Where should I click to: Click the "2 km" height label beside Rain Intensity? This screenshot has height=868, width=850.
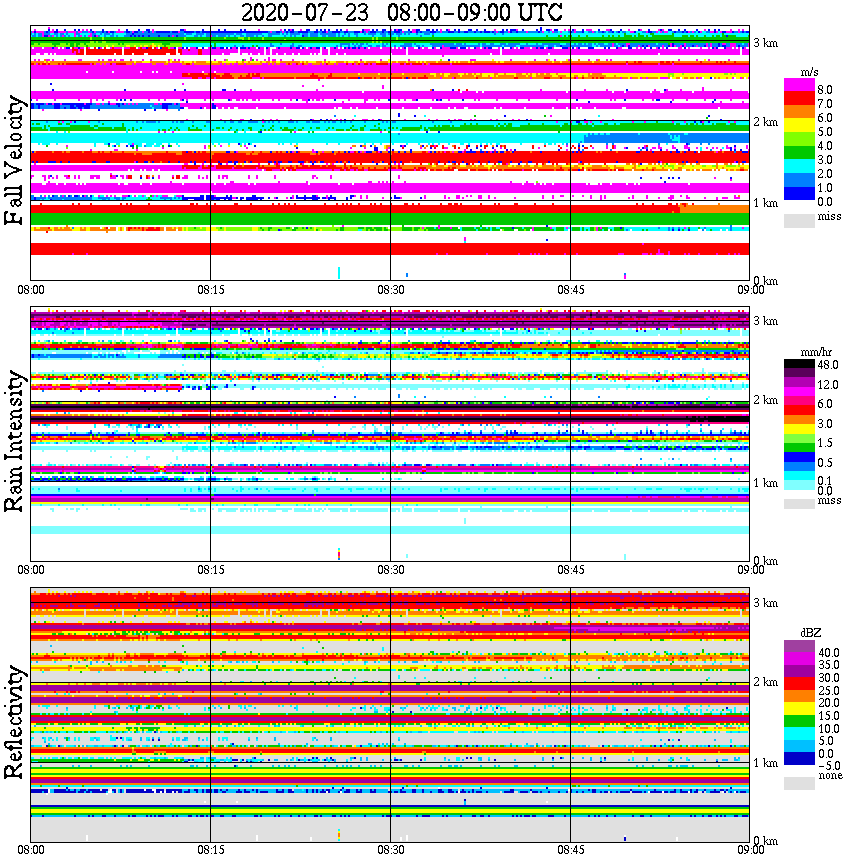pyautogui.click(x=766, y=400)
